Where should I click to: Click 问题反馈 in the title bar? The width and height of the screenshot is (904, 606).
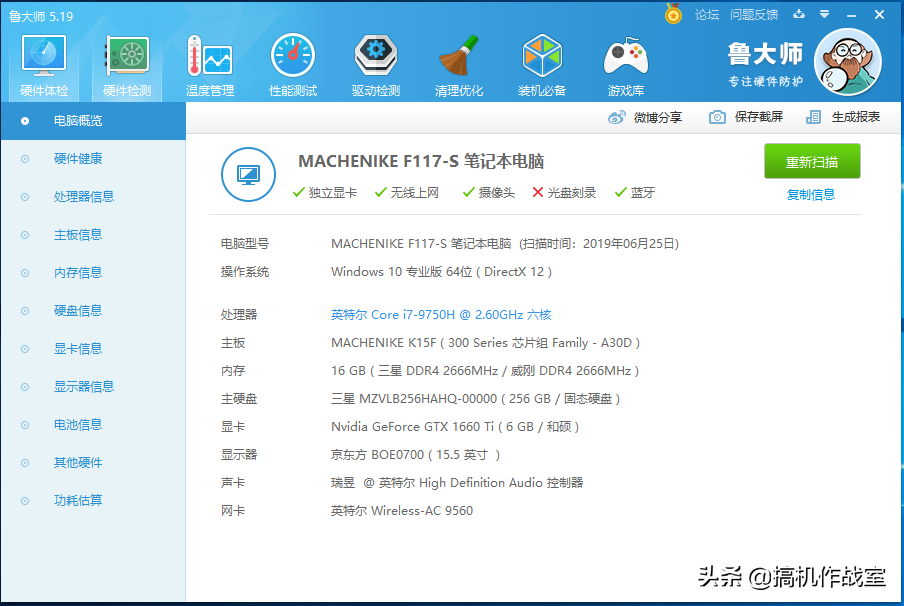(754, 15)
